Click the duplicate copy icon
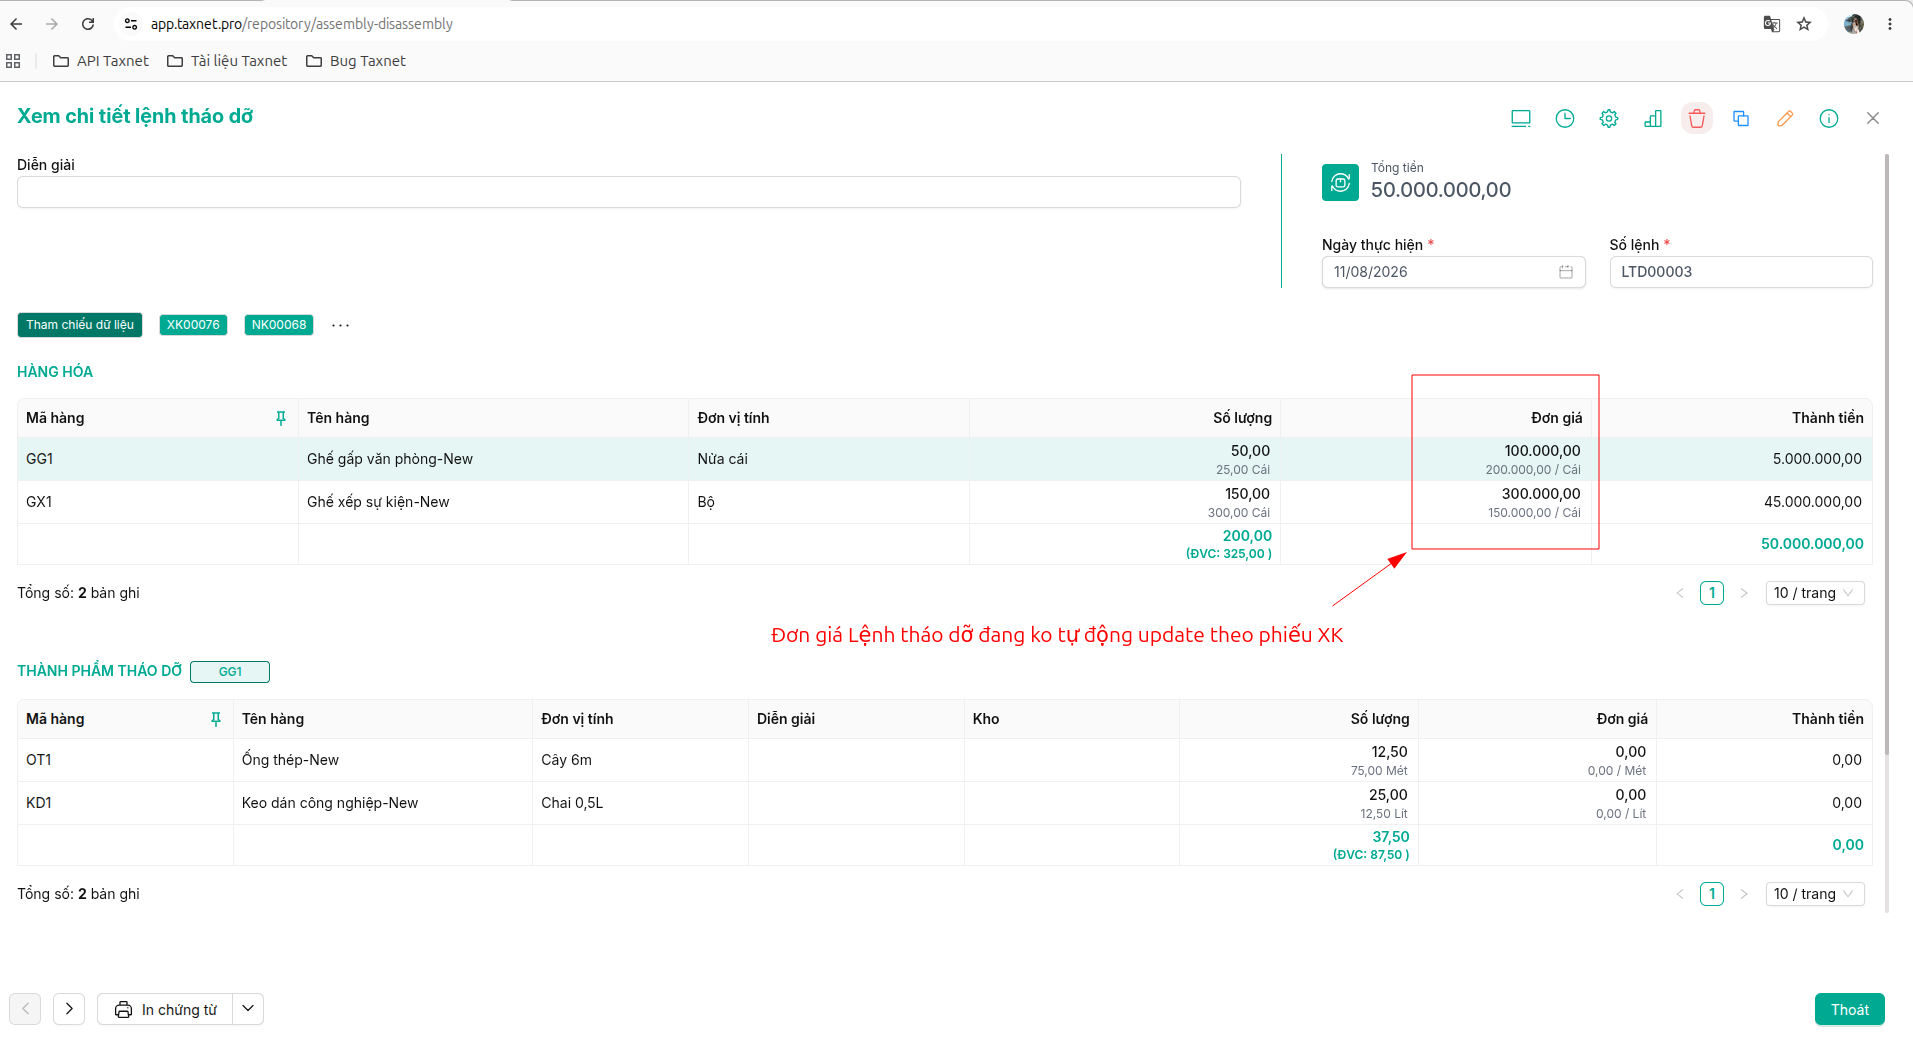 (x=1741, y=118)
